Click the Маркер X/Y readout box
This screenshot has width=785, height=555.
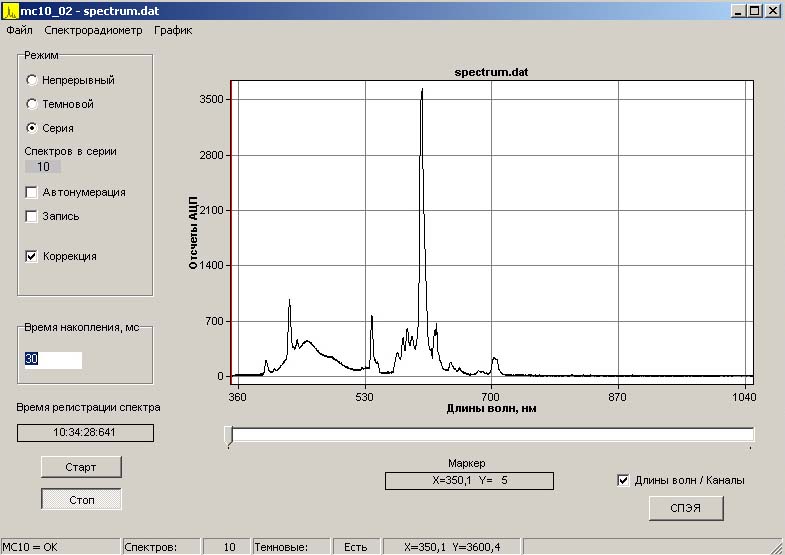(x=469, y=481)
